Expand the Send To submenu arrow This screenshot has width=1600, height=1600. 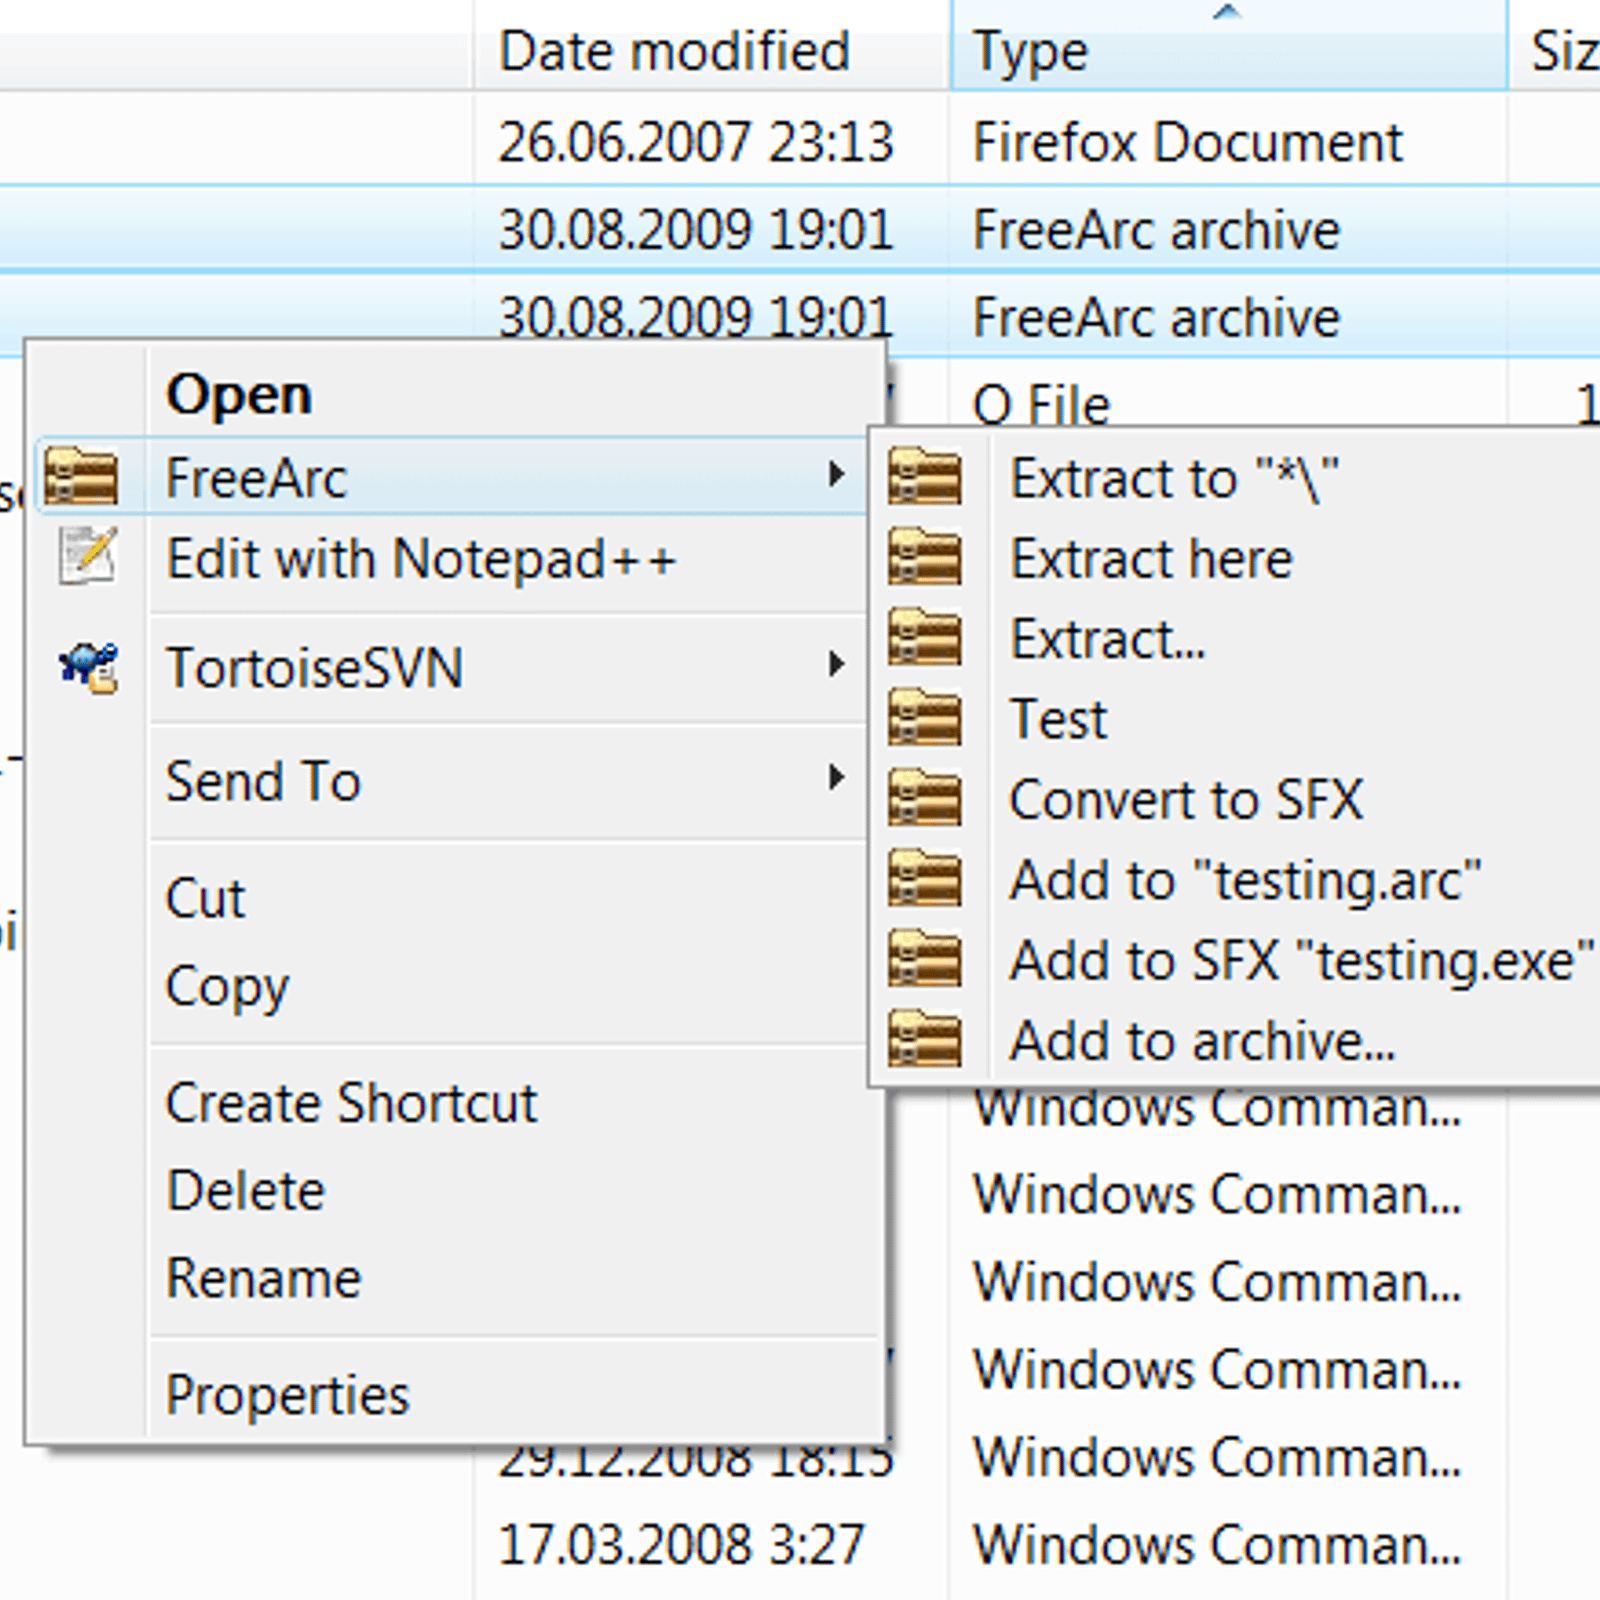(836, 778)
